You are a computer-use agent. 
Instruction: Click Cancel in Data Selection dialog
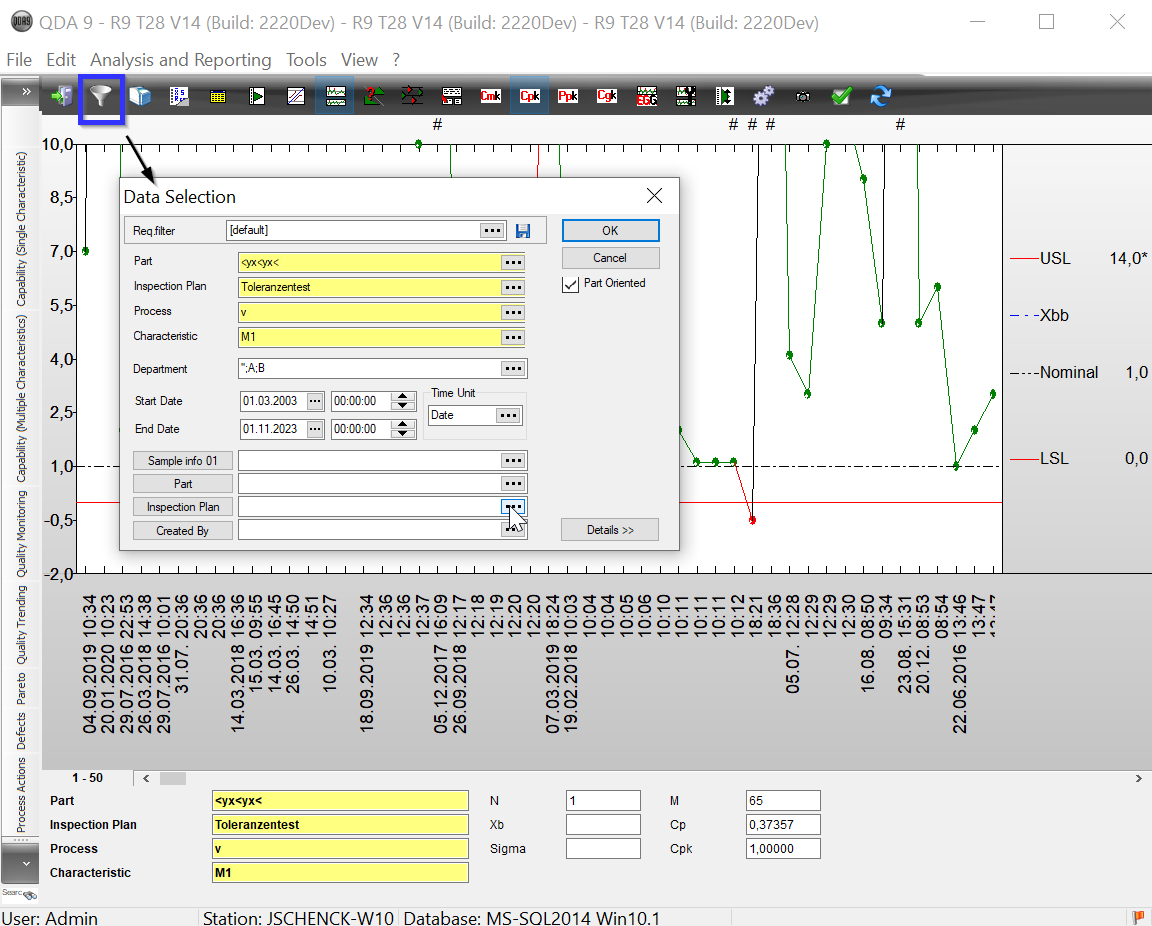pos(610,258)
